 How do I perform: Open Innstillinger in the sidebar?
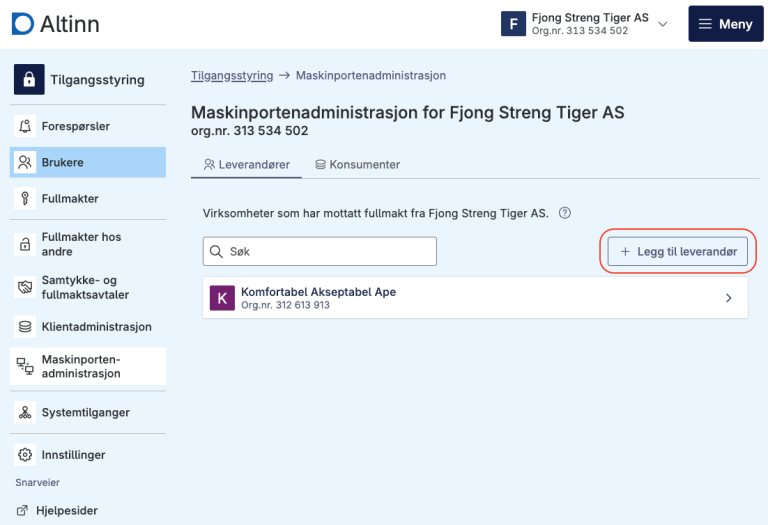[x=88, y=454]
